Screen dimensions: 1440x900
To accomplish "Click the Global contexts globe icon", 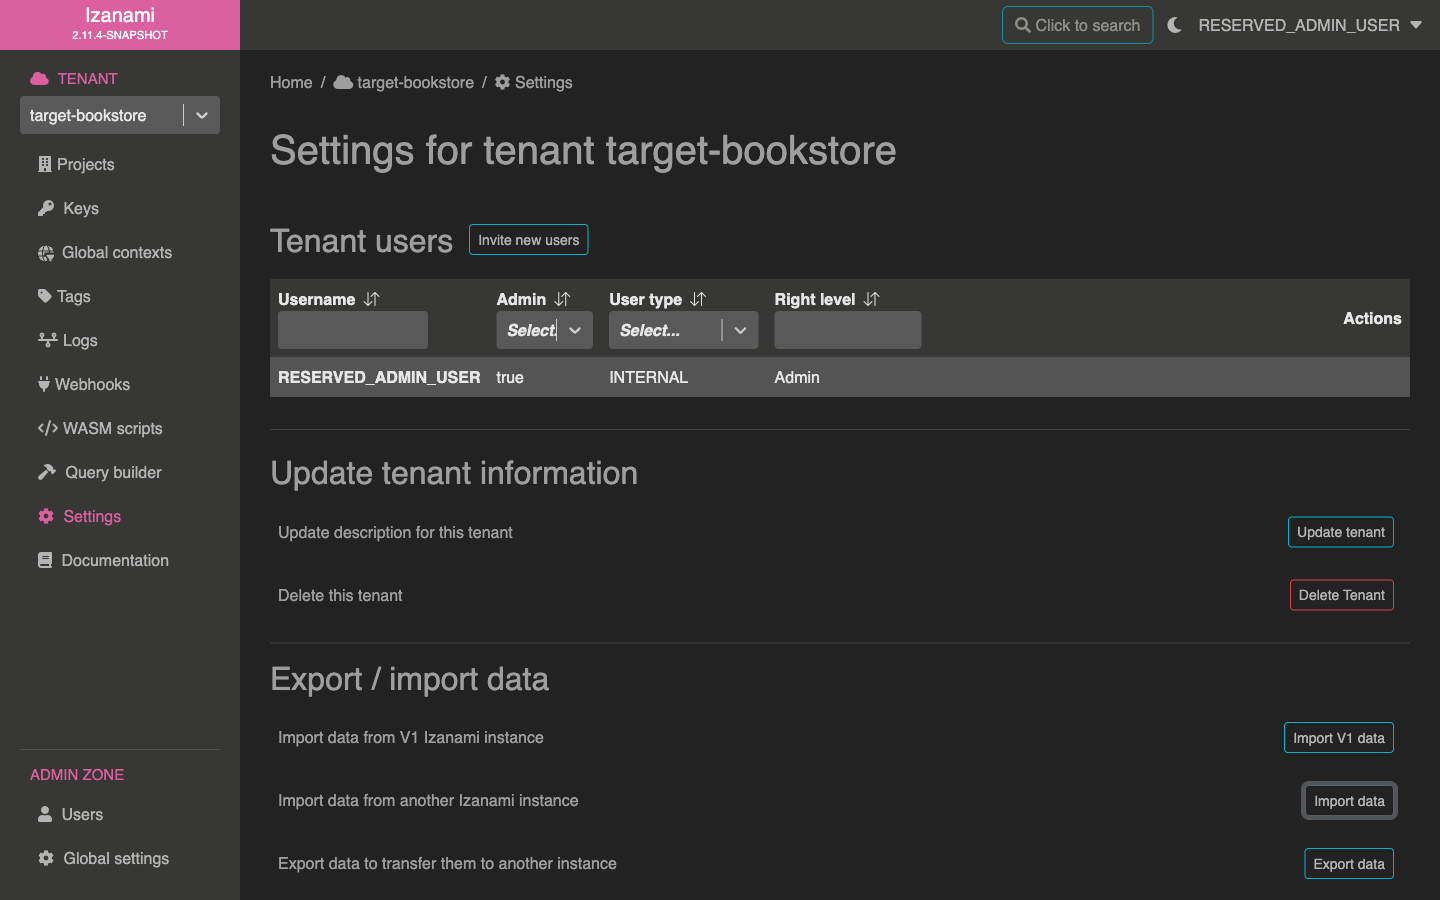I will click(46, 253).
